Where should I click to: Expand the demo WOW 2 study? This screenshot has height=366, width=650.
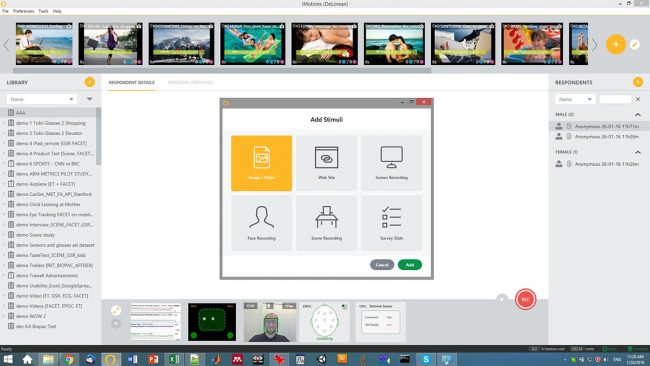(x=4, y=316)
